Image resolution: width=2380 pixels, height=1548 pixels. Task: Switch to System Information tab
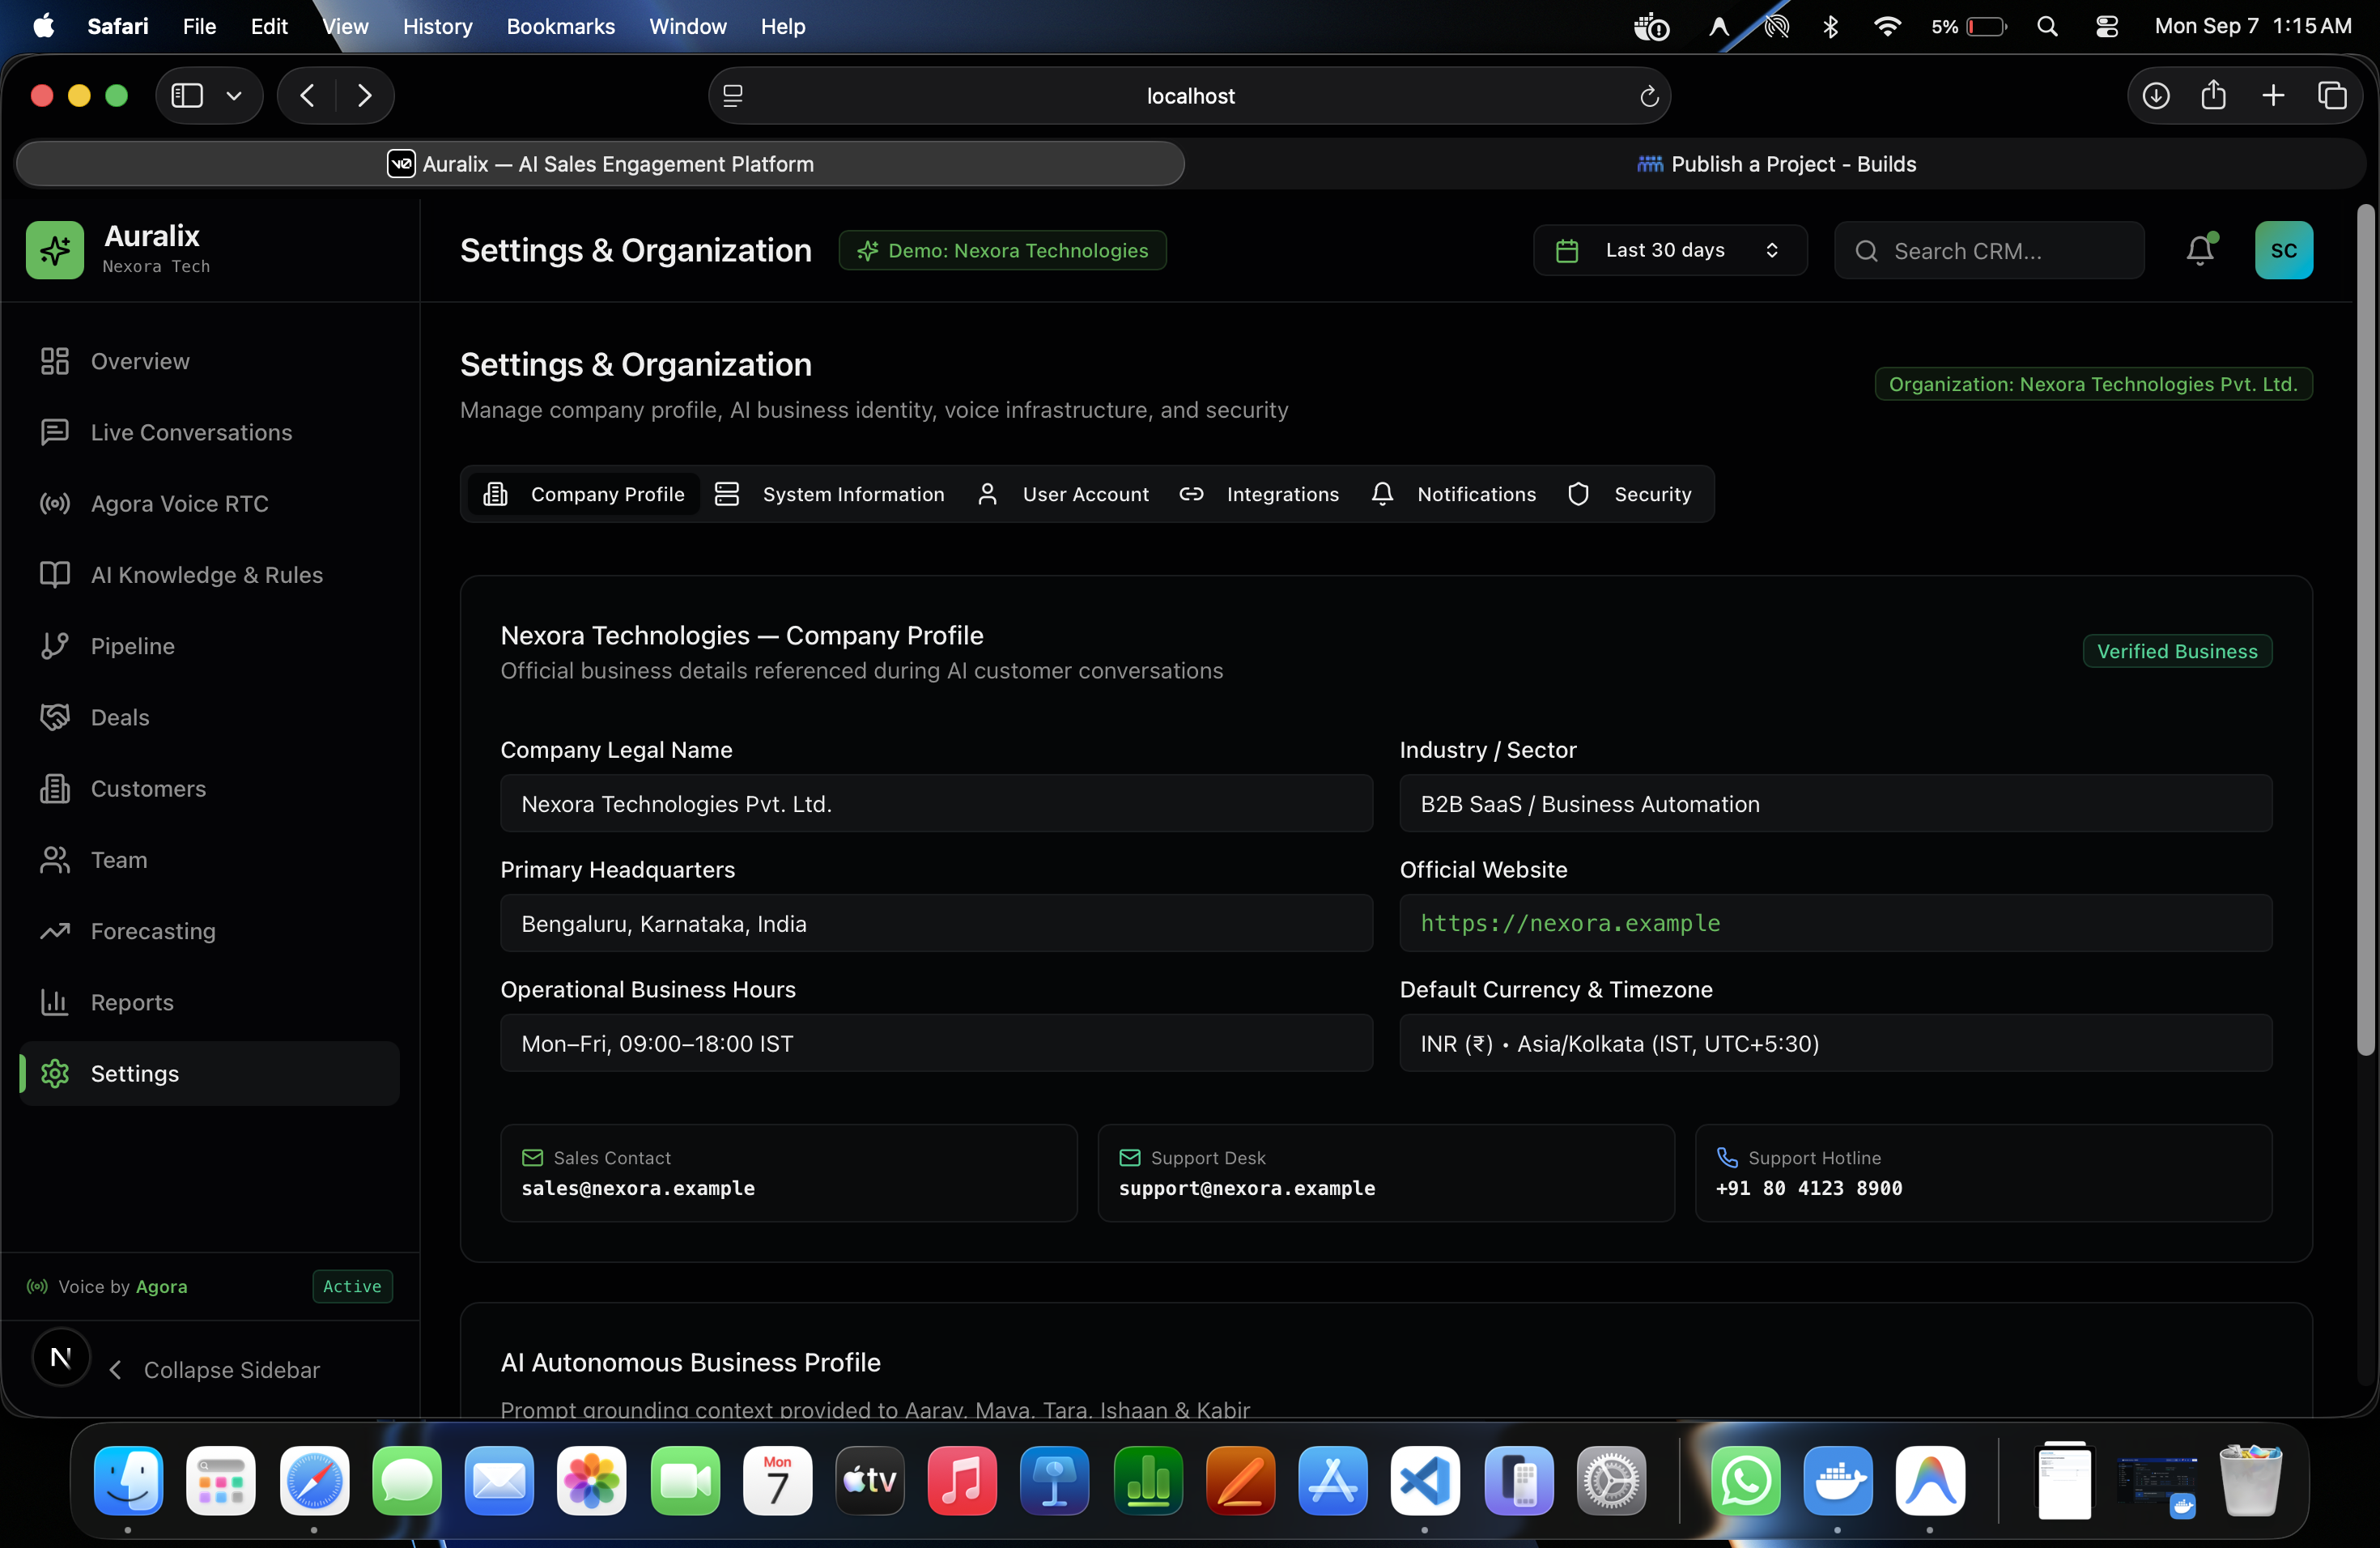click(829, 494)
